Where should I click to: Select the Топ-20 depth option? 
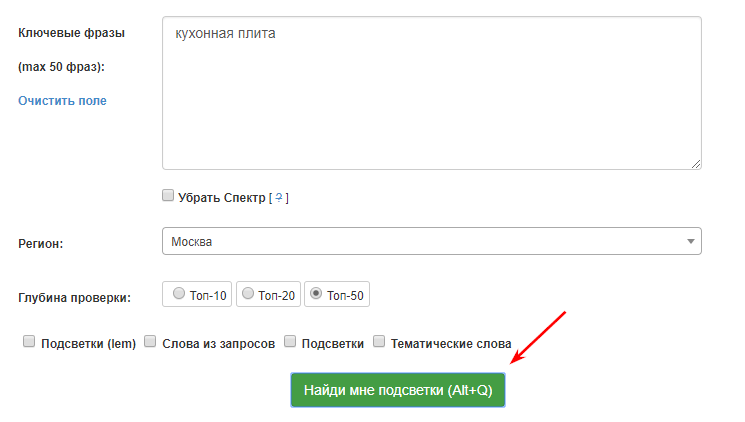pyautogui.click(x=248, y=294)
